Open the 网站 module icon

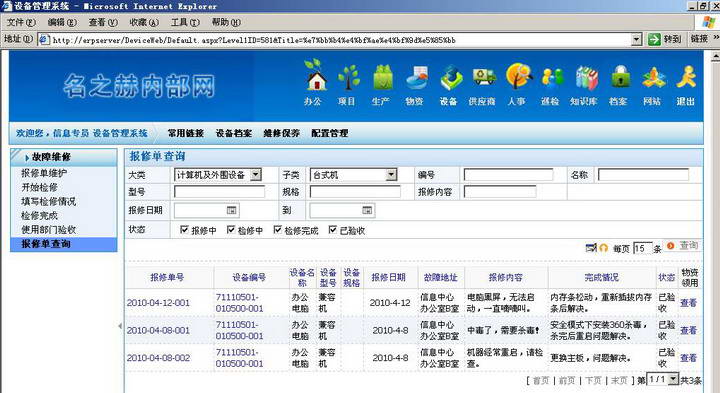653,77
